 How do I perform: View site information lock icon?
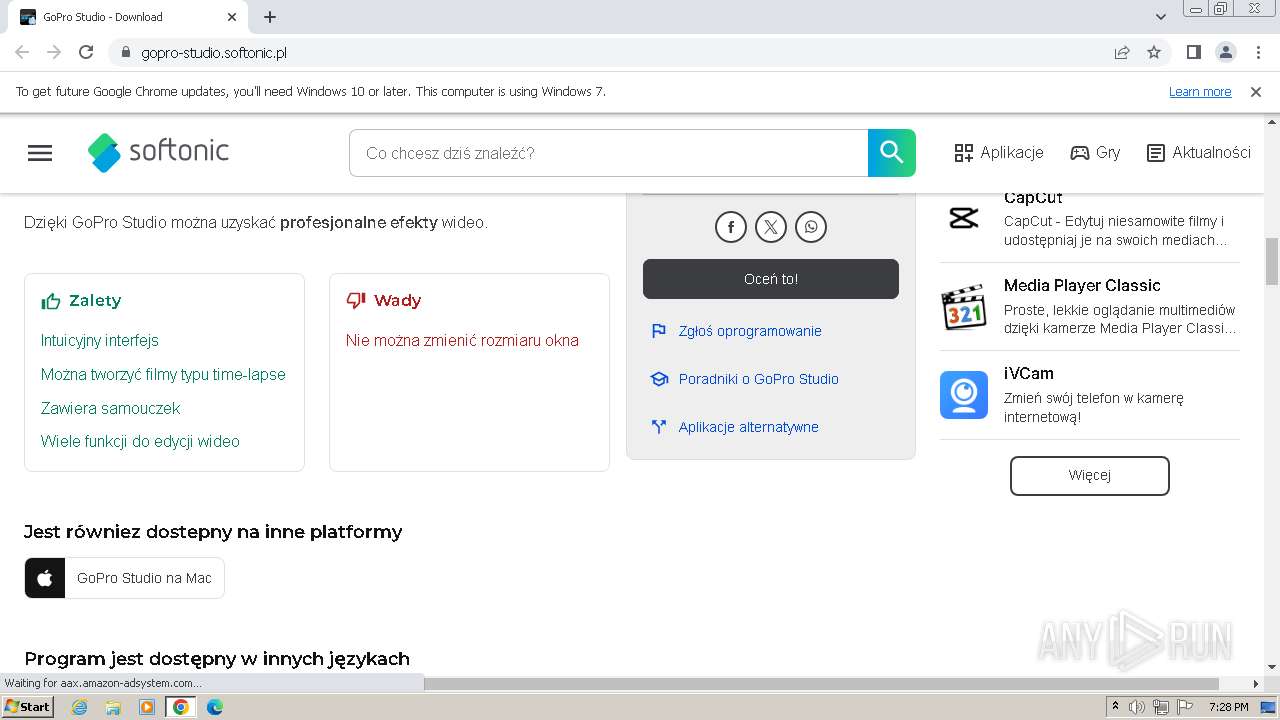coord(125,52)
